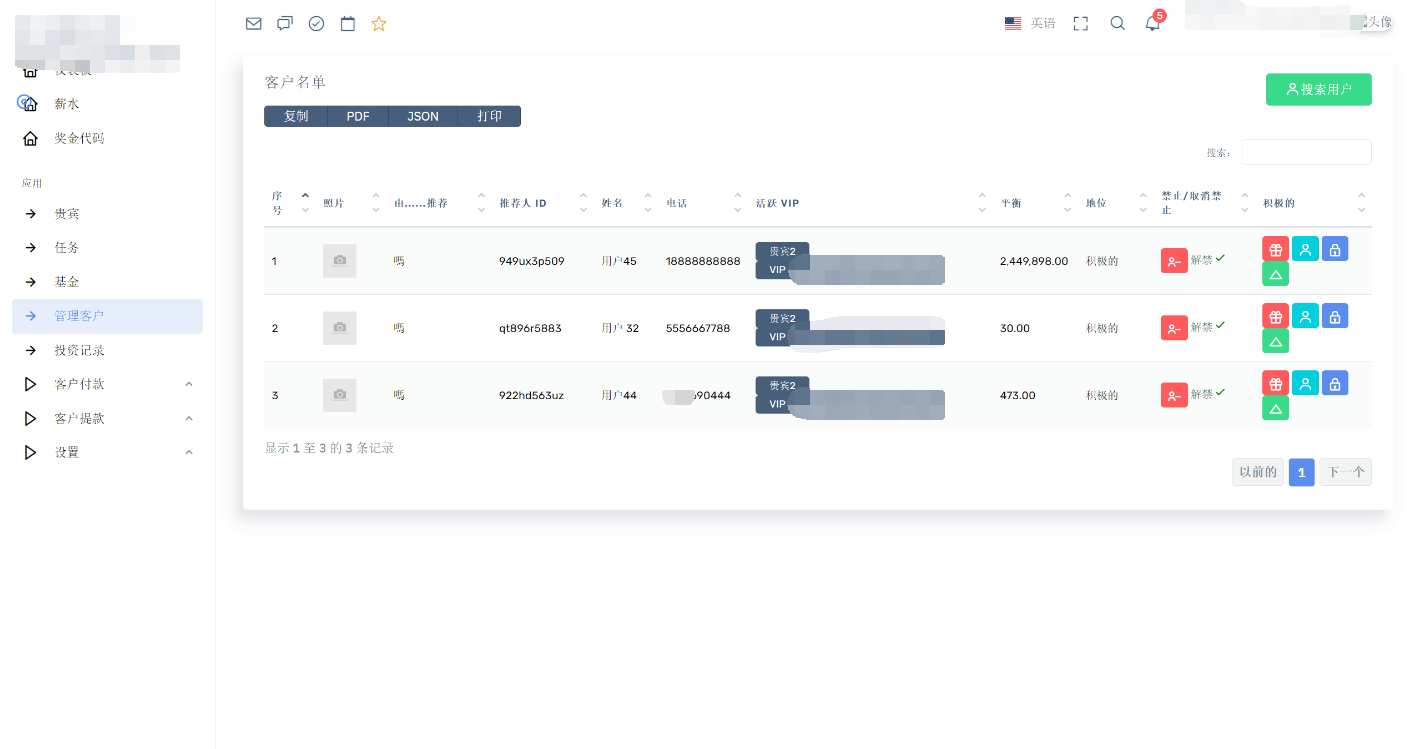Image resolution: width=1420 pixels, height=749 pixels.
Task: Open notifications bell with badge 5
Action: 1153,23
